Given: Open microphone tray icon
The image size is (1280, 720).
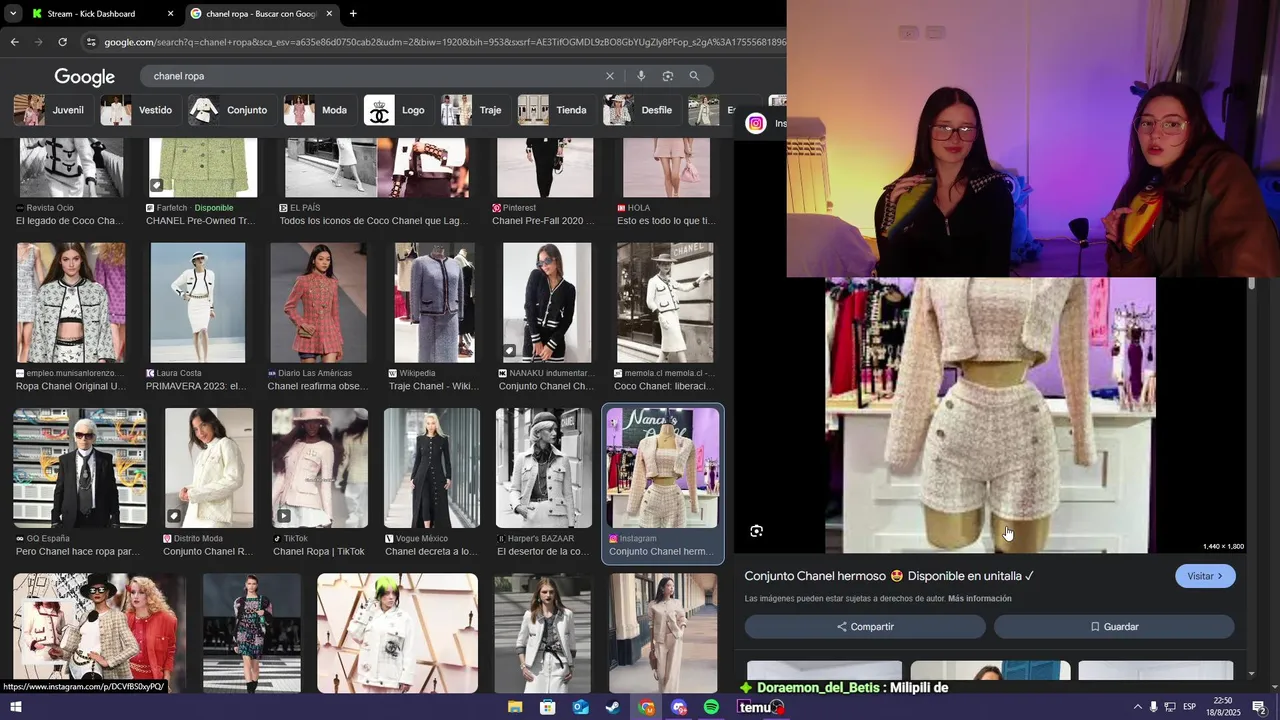Looking at the screenshot, I should click(x=1154, y=707).
